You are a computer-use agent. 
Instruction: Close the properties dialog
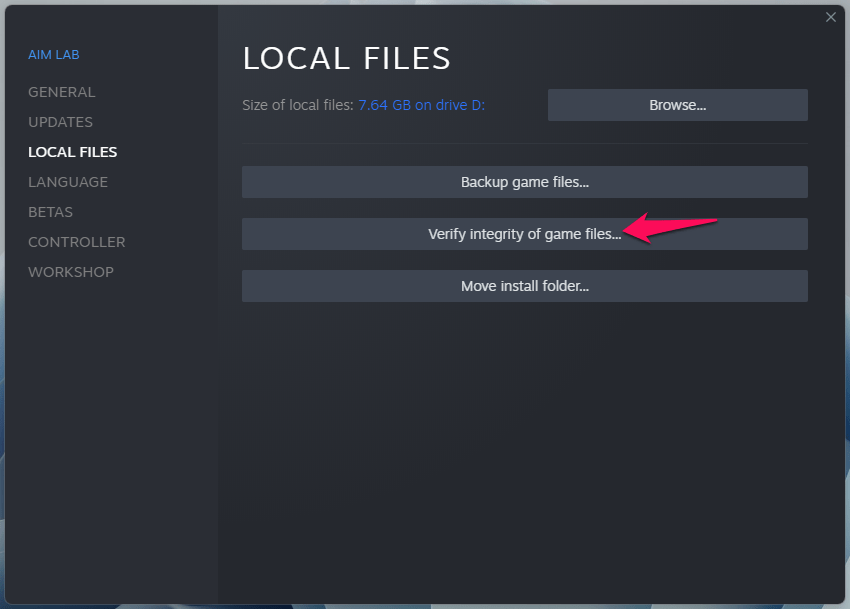pyautogui.click(x=831, y=17)
